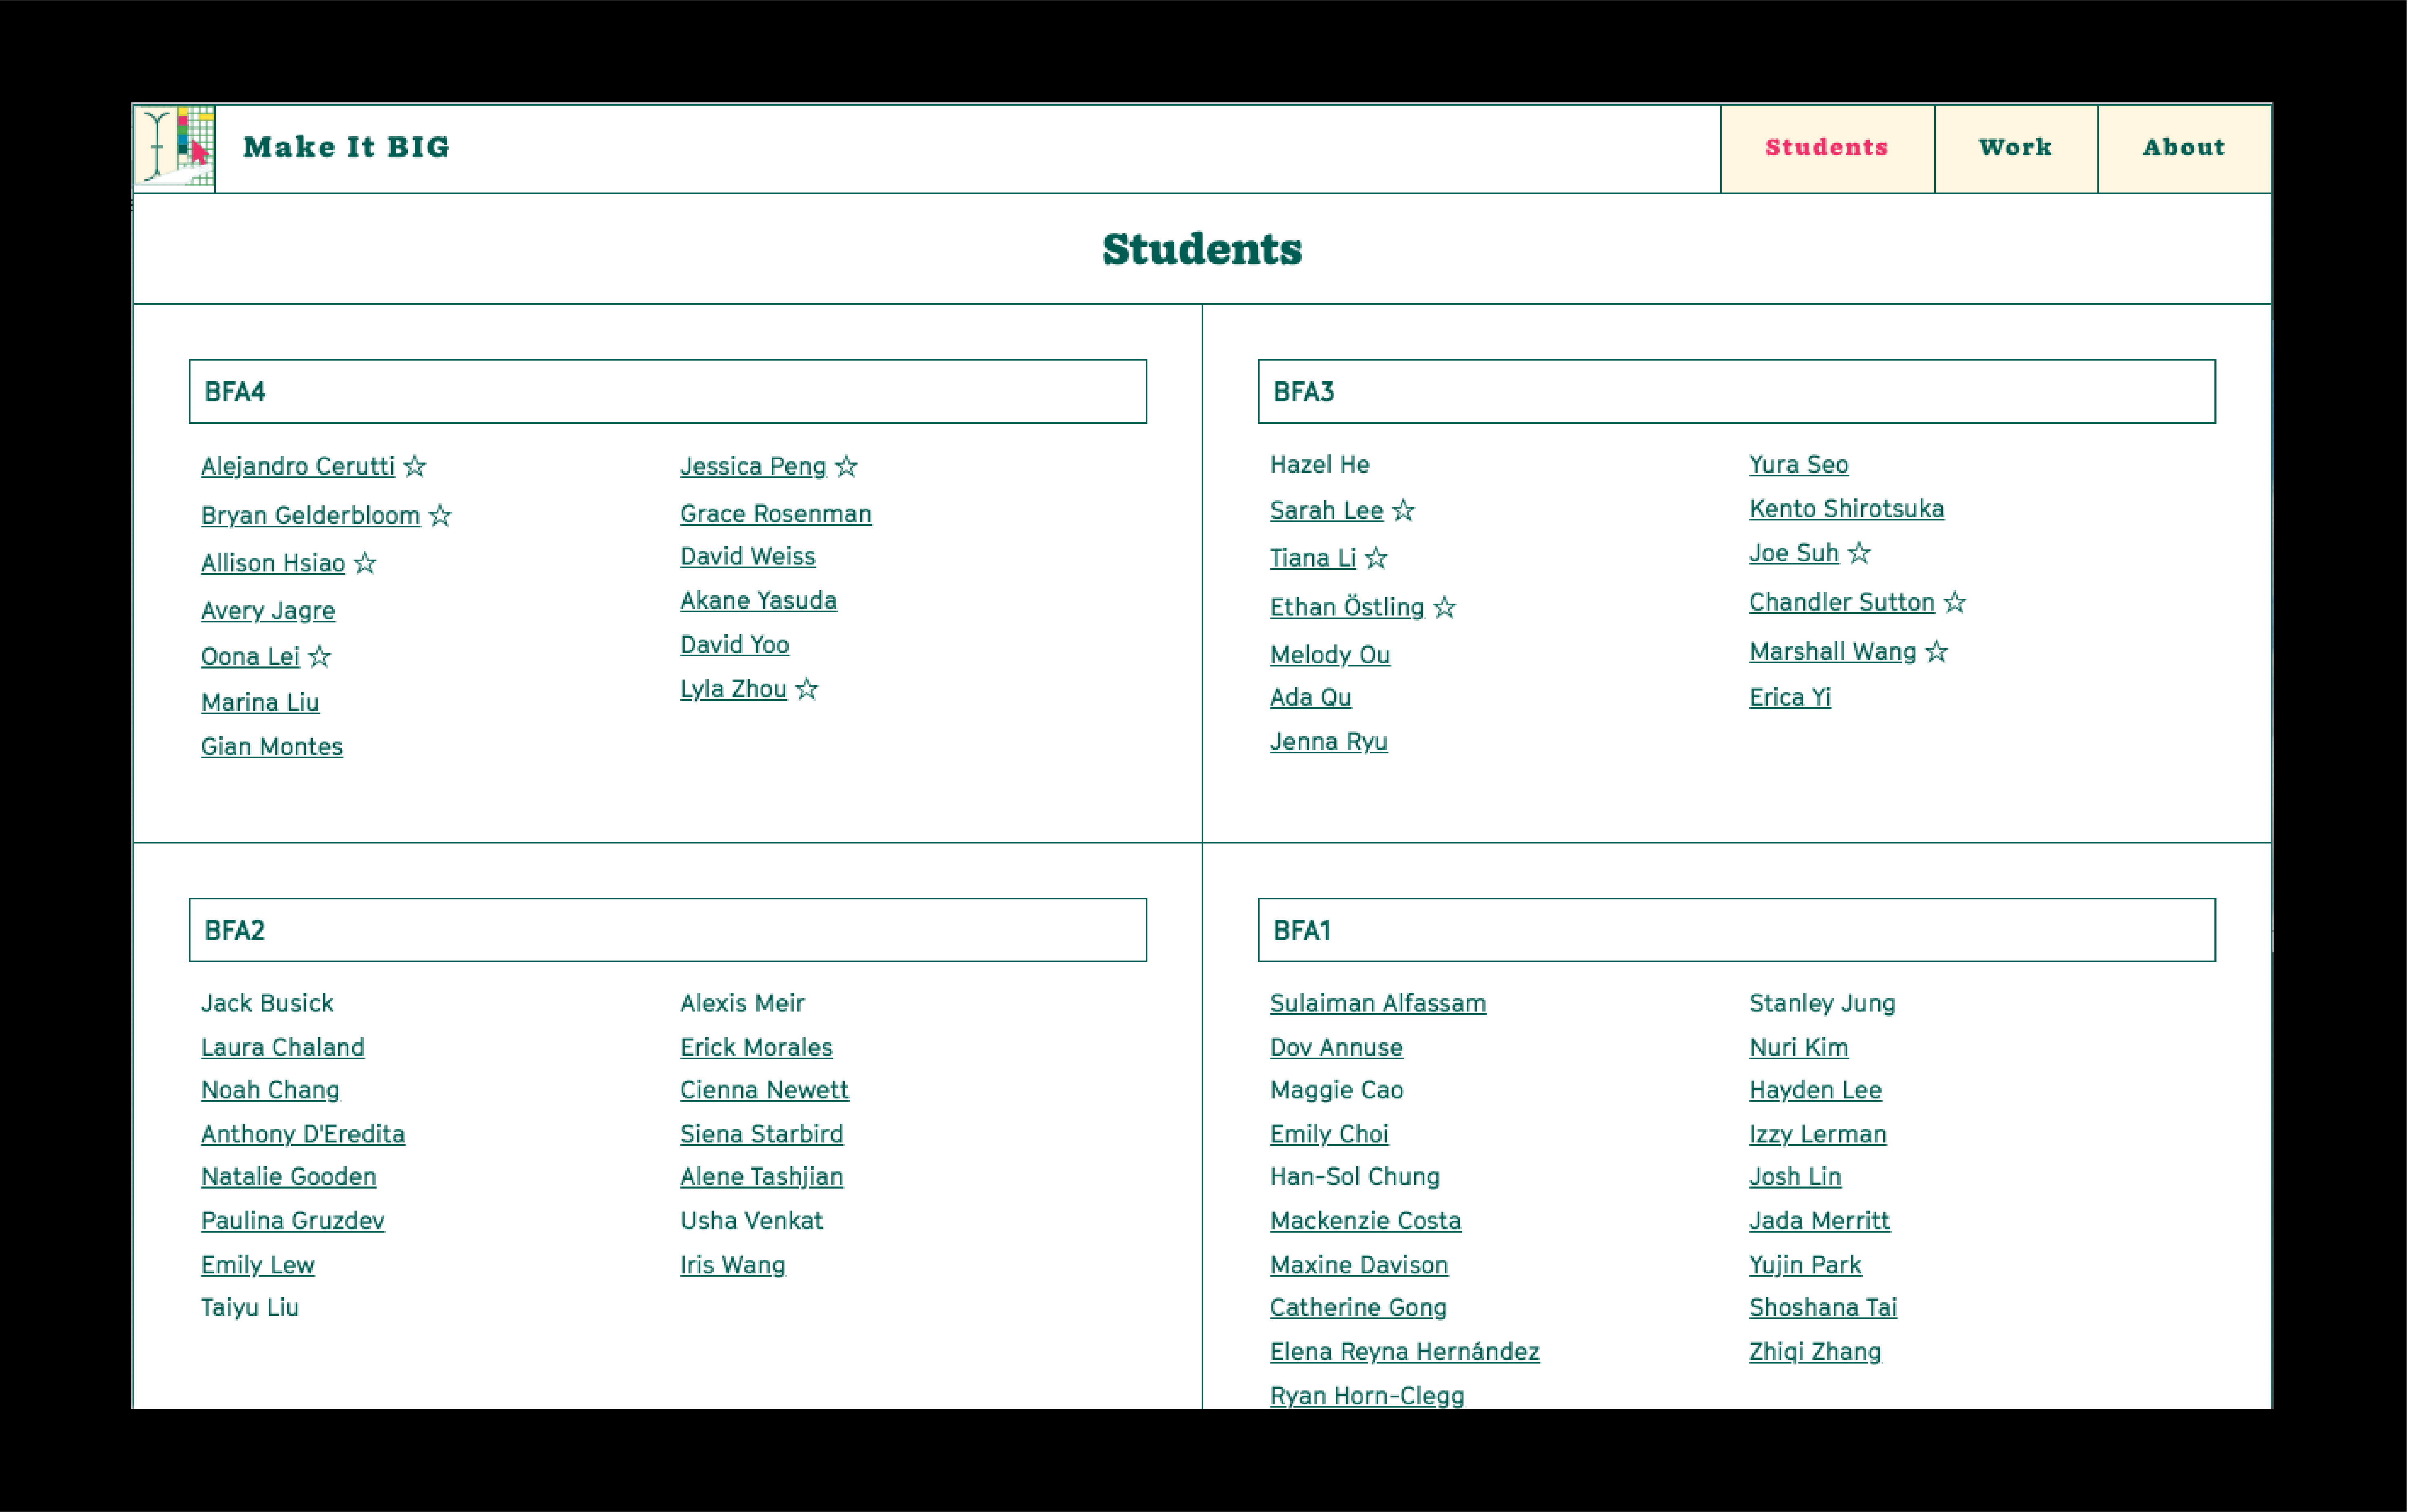
Task: Open Chandler Sutton's name link
Action: 1842,602
